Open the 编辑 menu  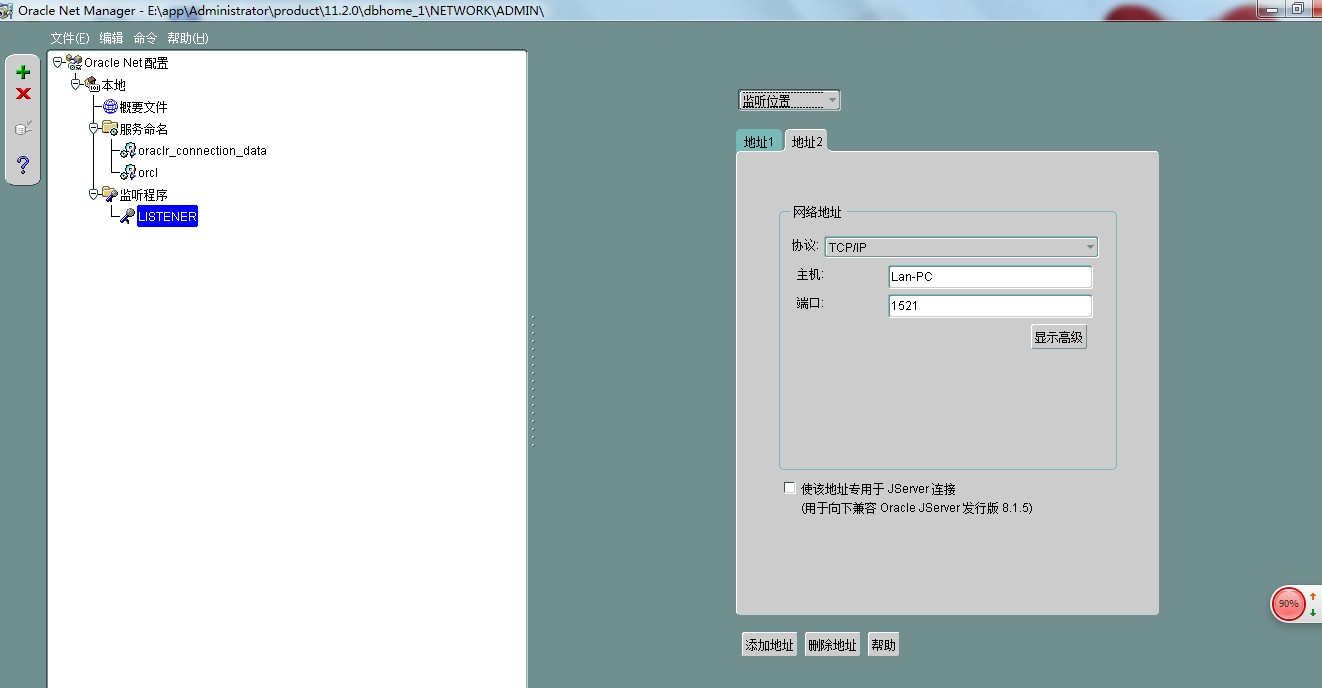(111, 38)
